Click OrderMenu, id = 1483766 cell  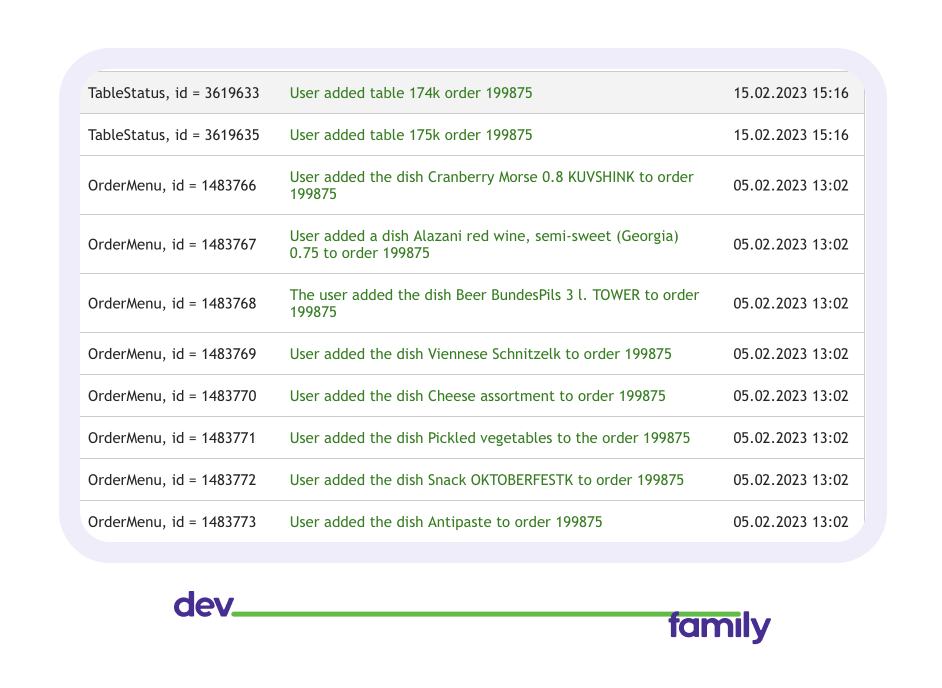172,185
